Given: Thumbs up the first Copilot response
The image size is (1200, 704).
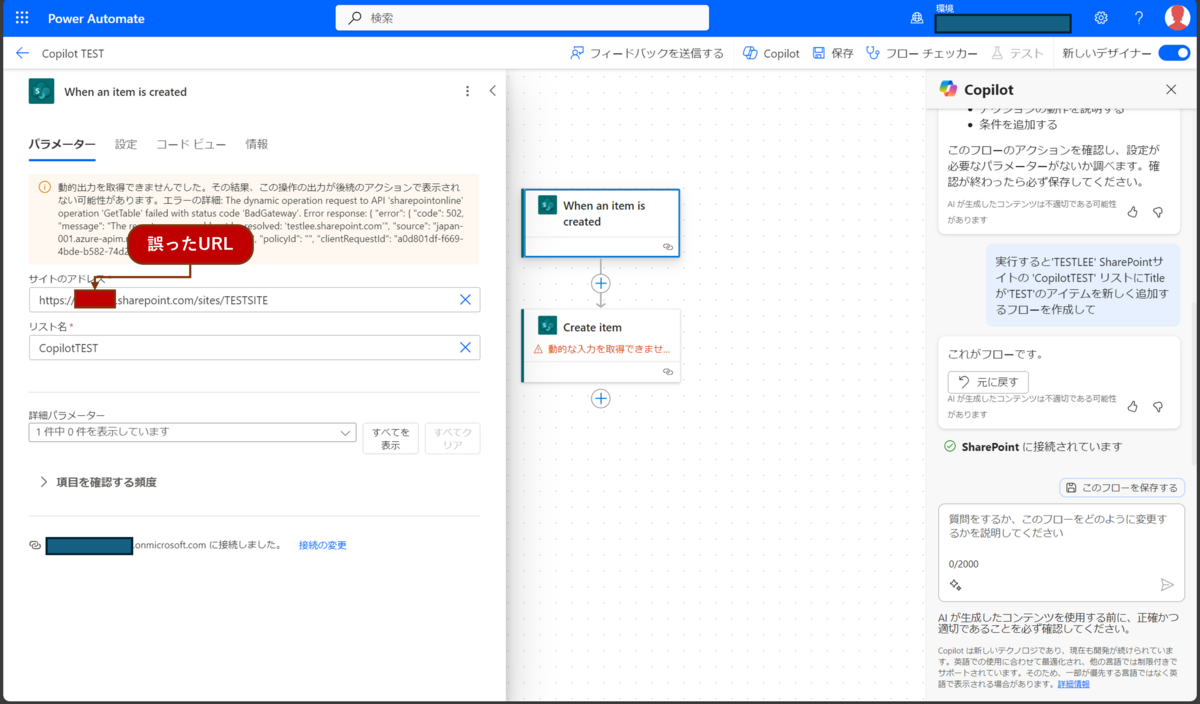Looking at the screenshot, I should (1132, 212).
